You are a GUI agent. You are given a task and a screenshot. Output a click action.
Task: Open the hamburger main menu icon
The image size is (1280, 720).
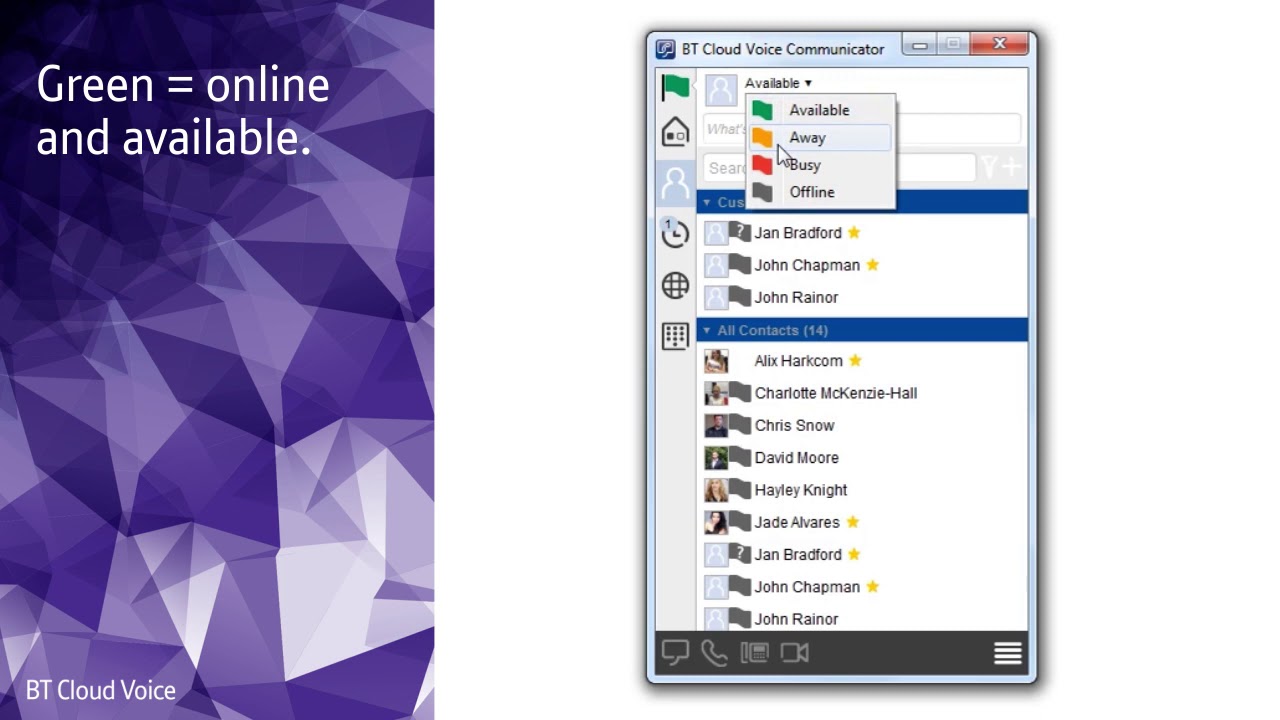[x=1008, y=653]
